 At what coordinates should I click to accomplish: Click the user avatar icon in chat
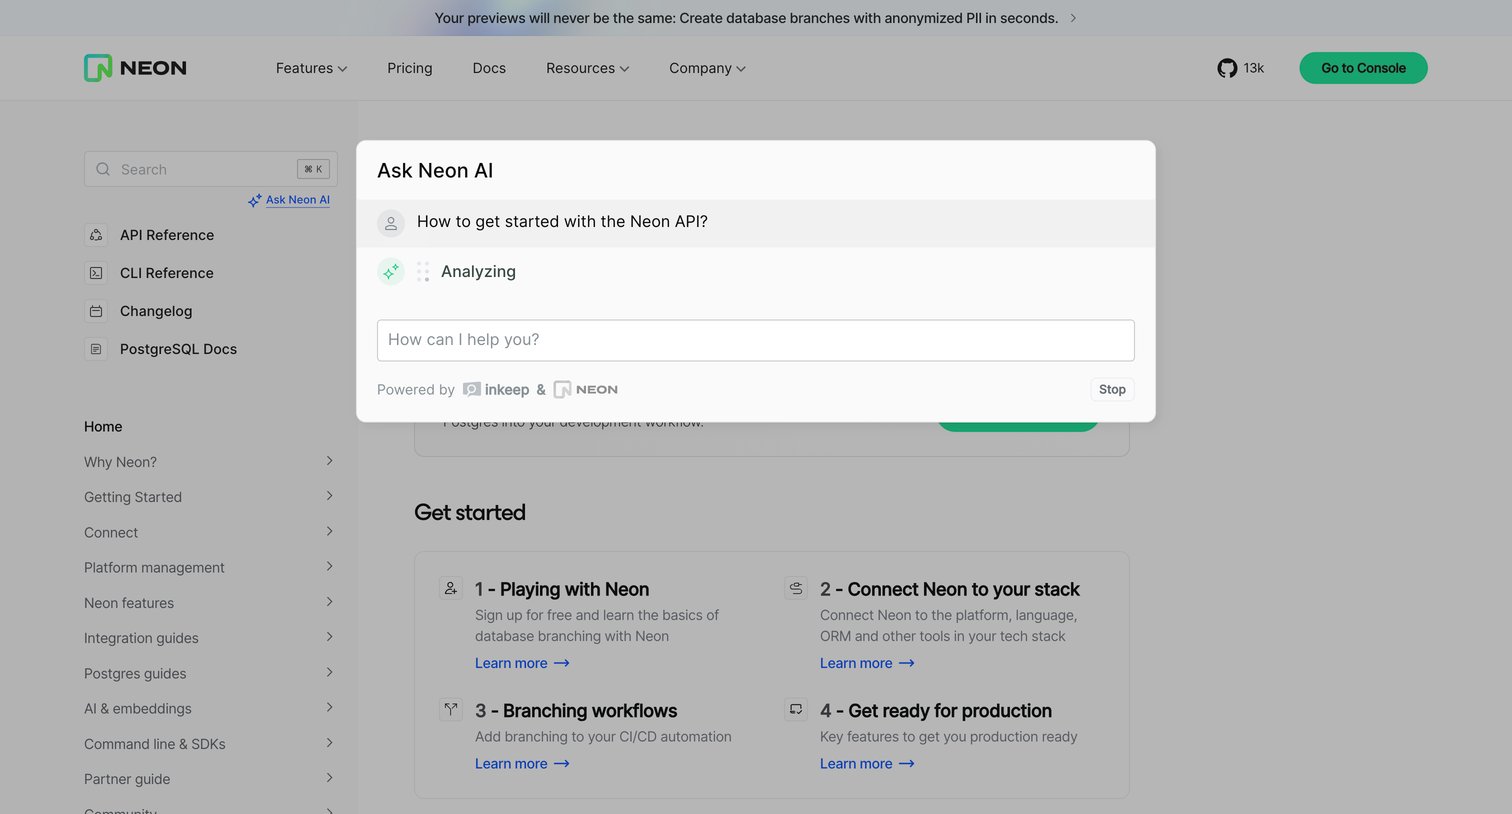click(x=391, y=223)
